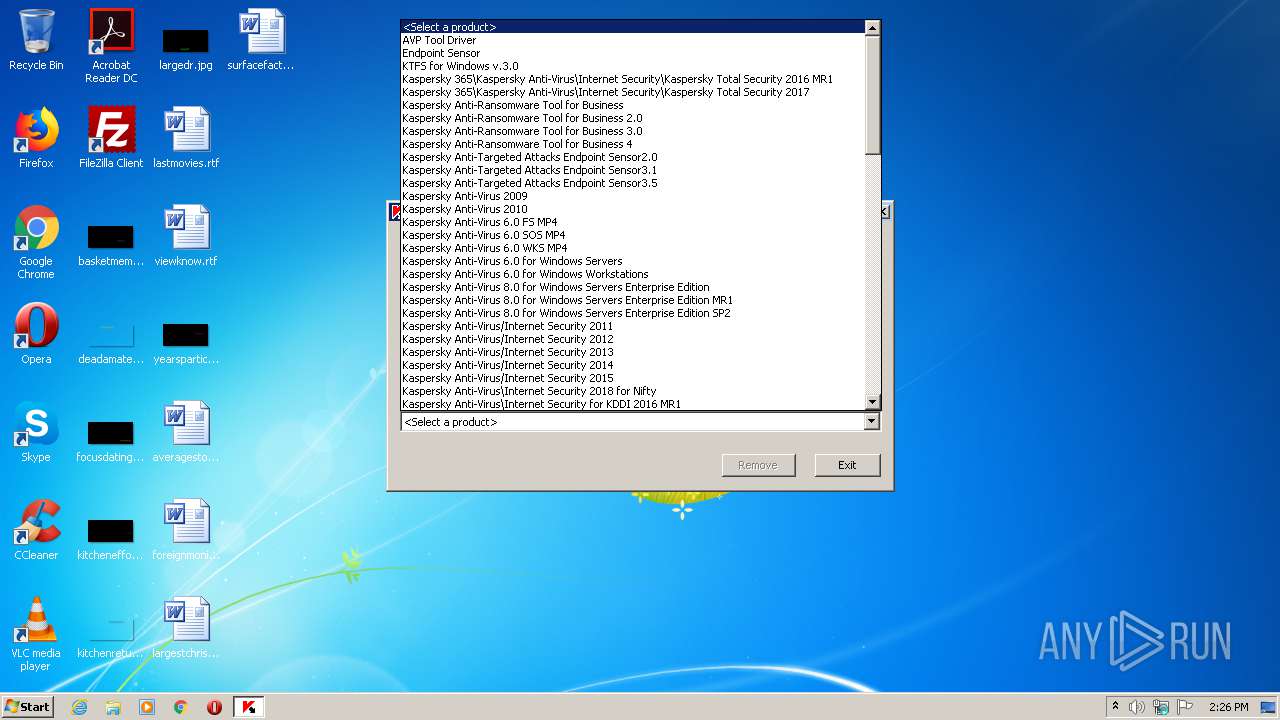
Task: Open the taskbar clock showing 2:26 PM
Action: [x=1228, y=707]
